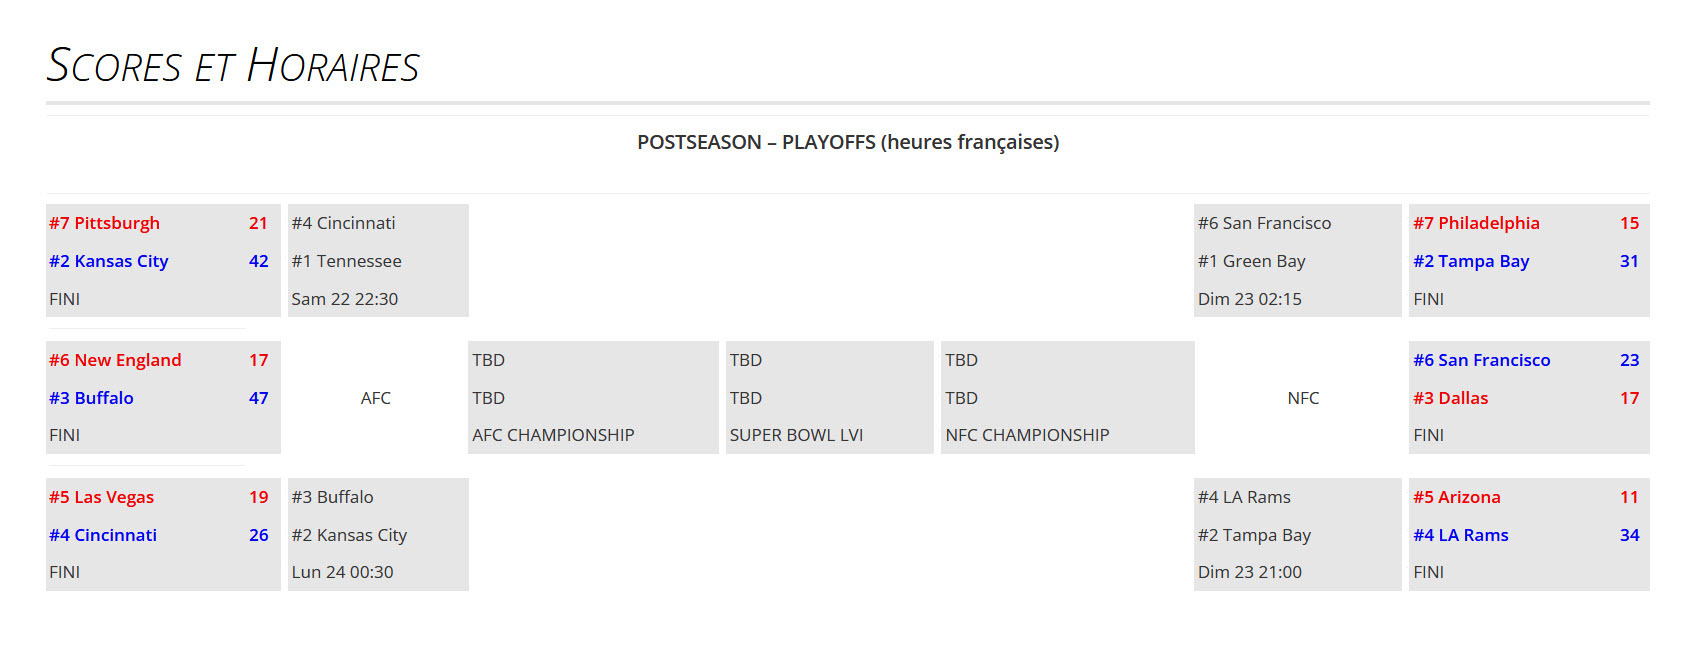Select #6 New England team name
The height and width of the screenshot is (664, 1701).
115,360
